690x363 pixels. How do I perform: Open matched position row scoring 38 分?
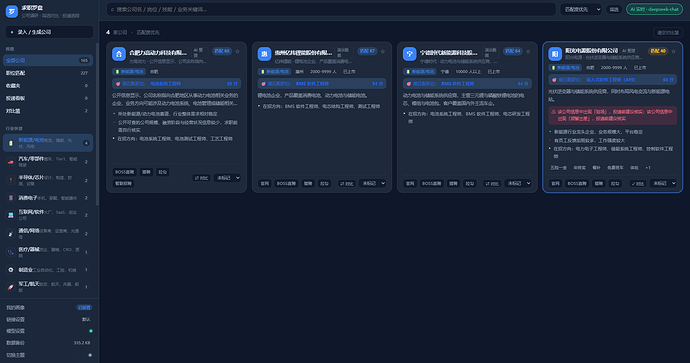pos(176,84)
